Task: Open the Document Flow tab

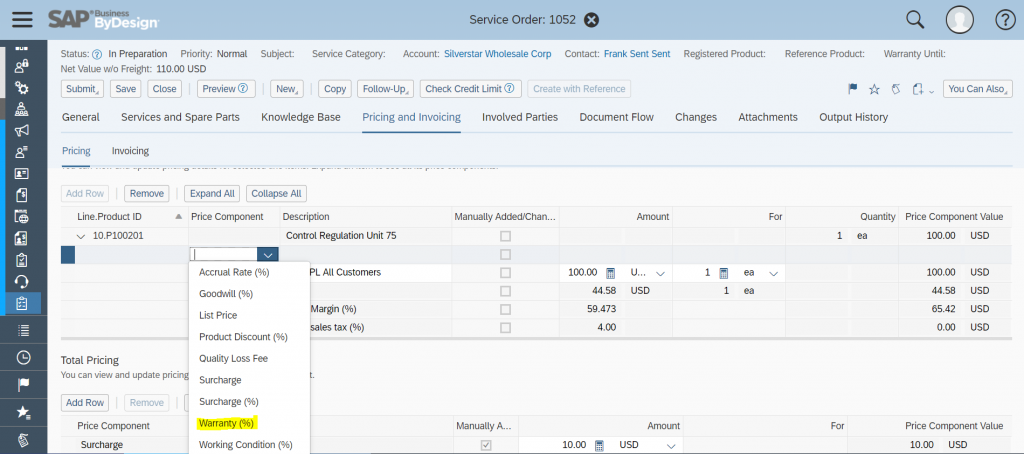Action: (616, 118)
